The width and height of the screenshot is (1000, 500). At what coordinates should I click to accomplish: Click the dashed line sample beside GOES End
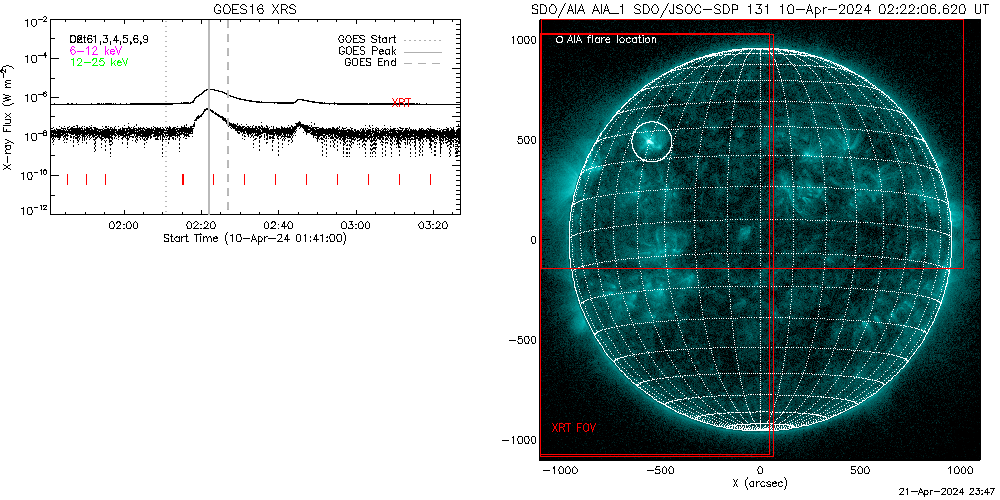point(423,62)
